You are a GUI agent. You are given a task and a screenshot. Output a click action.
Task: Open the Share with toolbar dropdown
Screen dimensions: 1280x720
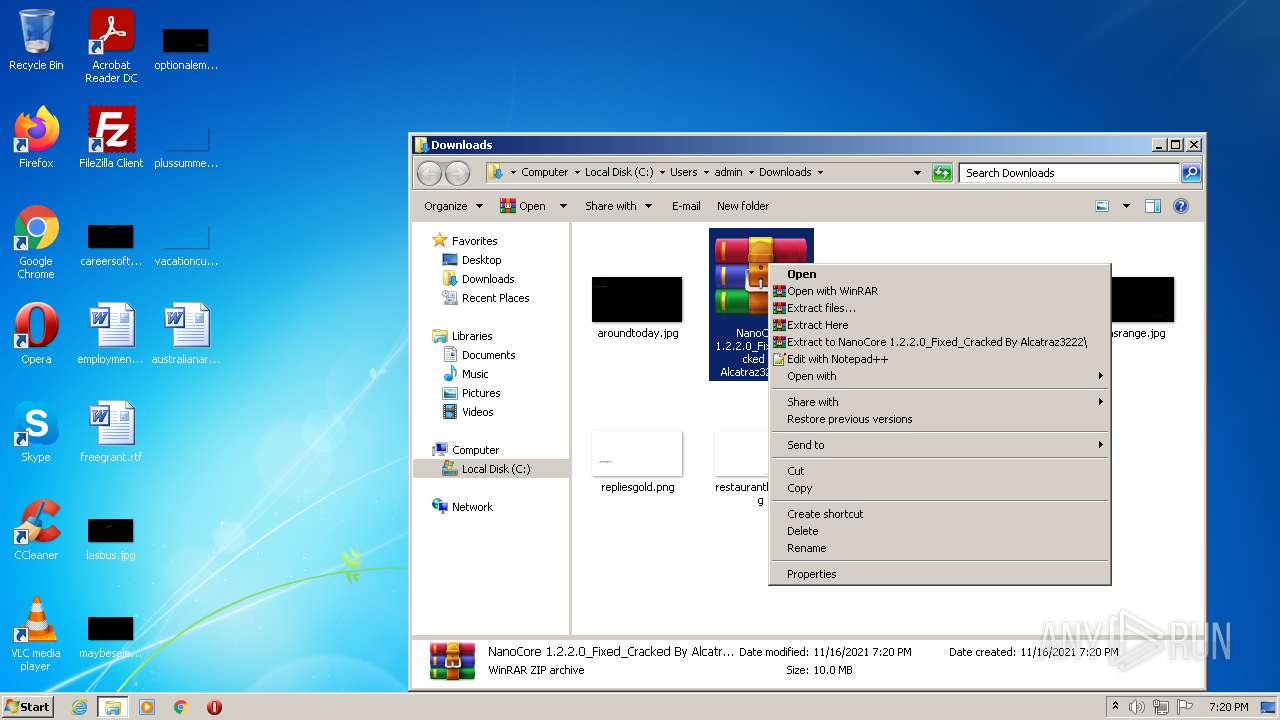click(x=618, y=206)
